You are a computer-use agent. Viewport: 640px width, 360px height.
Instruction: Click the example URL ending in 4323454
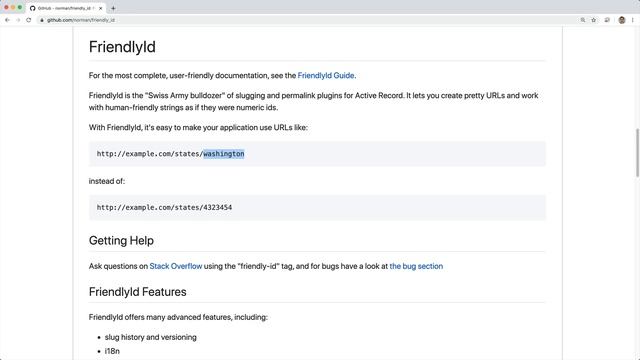pyautogui.click(x=164, y=207)
